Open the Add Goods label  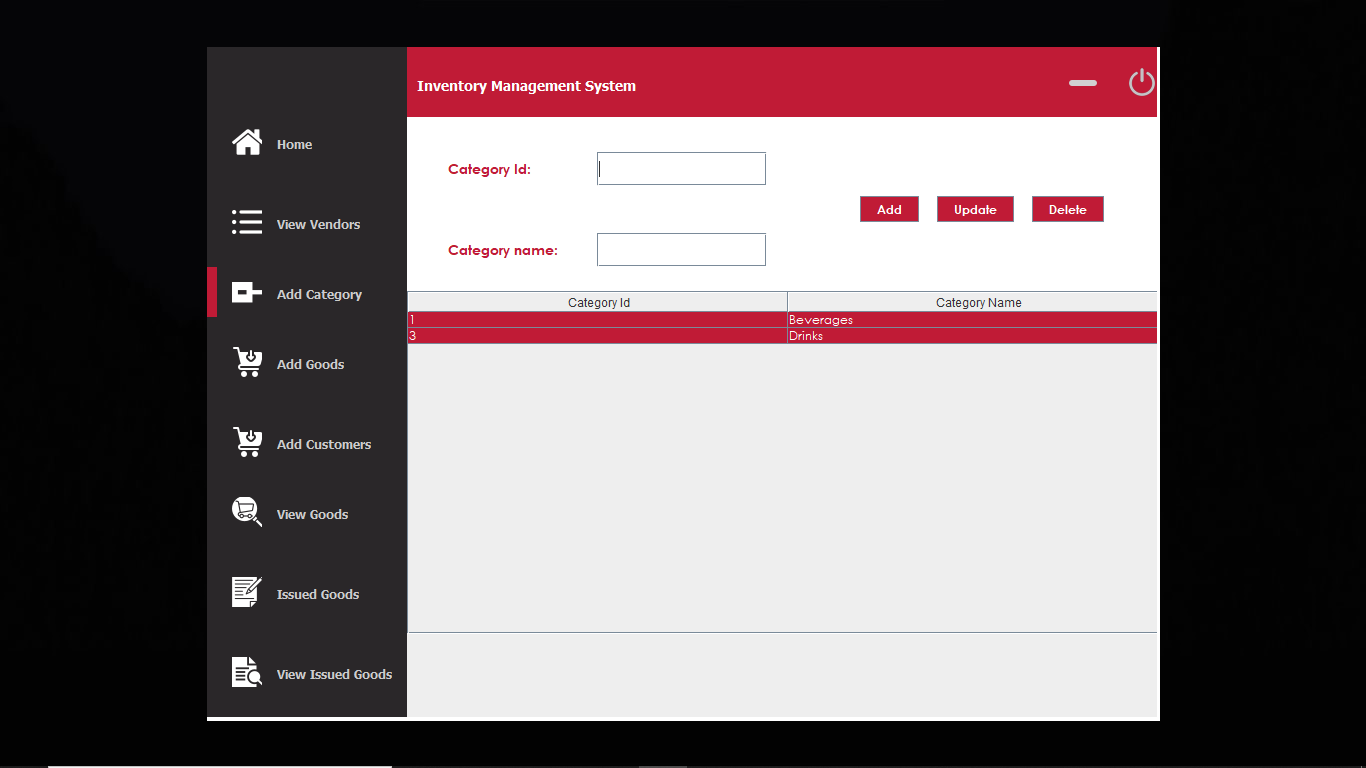[310, 365]
